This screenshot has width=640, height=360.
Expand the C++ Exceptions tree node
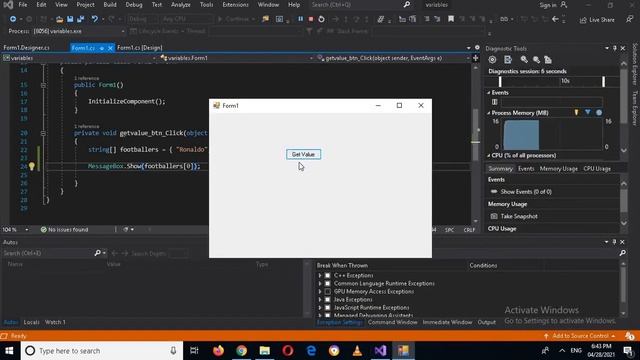coord(320,276)
